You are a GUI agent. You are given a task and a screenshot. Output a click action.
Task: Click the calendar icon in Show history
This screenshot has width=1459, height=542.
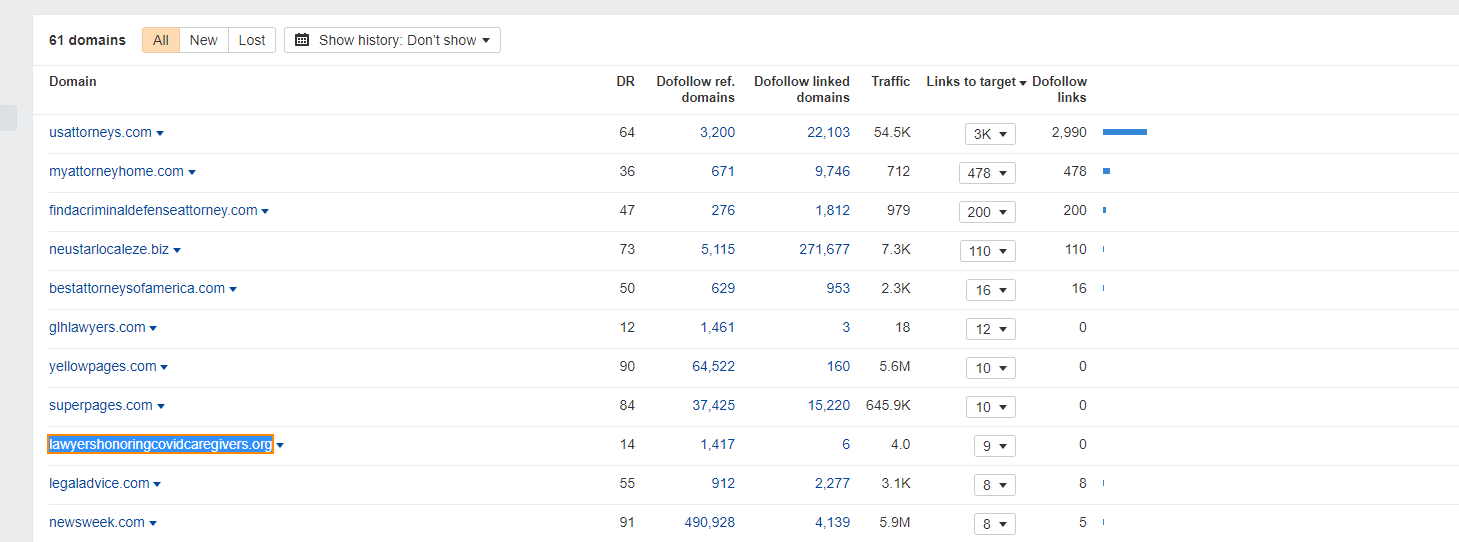point(302,40)
